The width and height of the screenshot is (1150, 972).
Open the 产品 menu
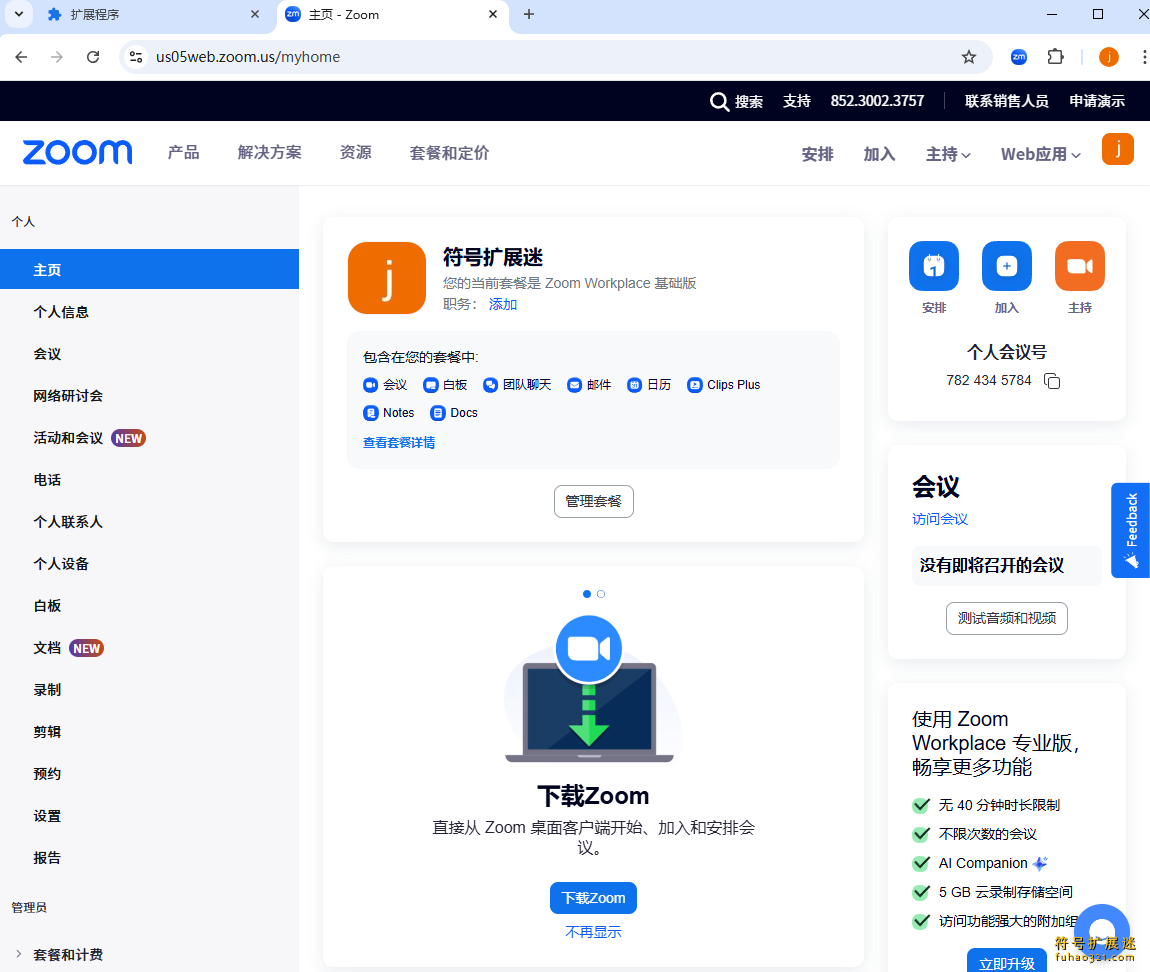183,153
